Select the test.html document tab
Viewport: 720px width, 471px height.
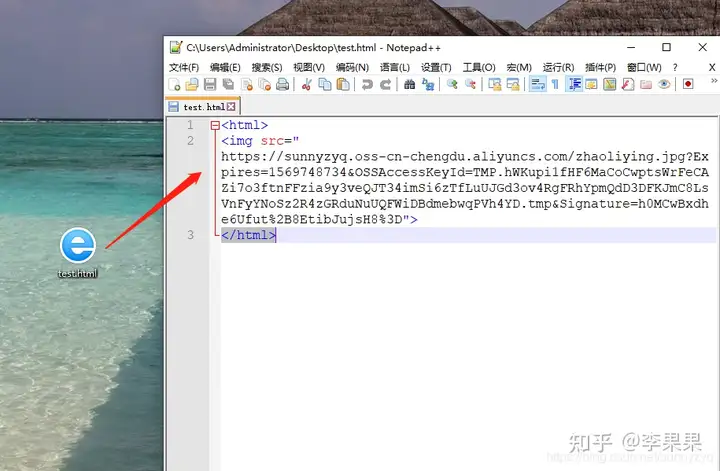click(x=202, y=107)
